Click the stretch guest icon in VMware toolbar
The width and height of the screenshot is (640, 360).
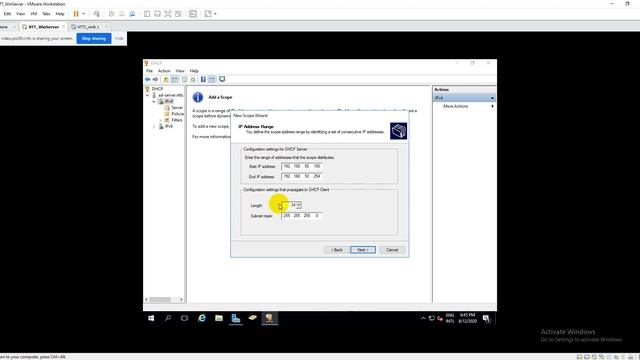(x=208, y=14)
